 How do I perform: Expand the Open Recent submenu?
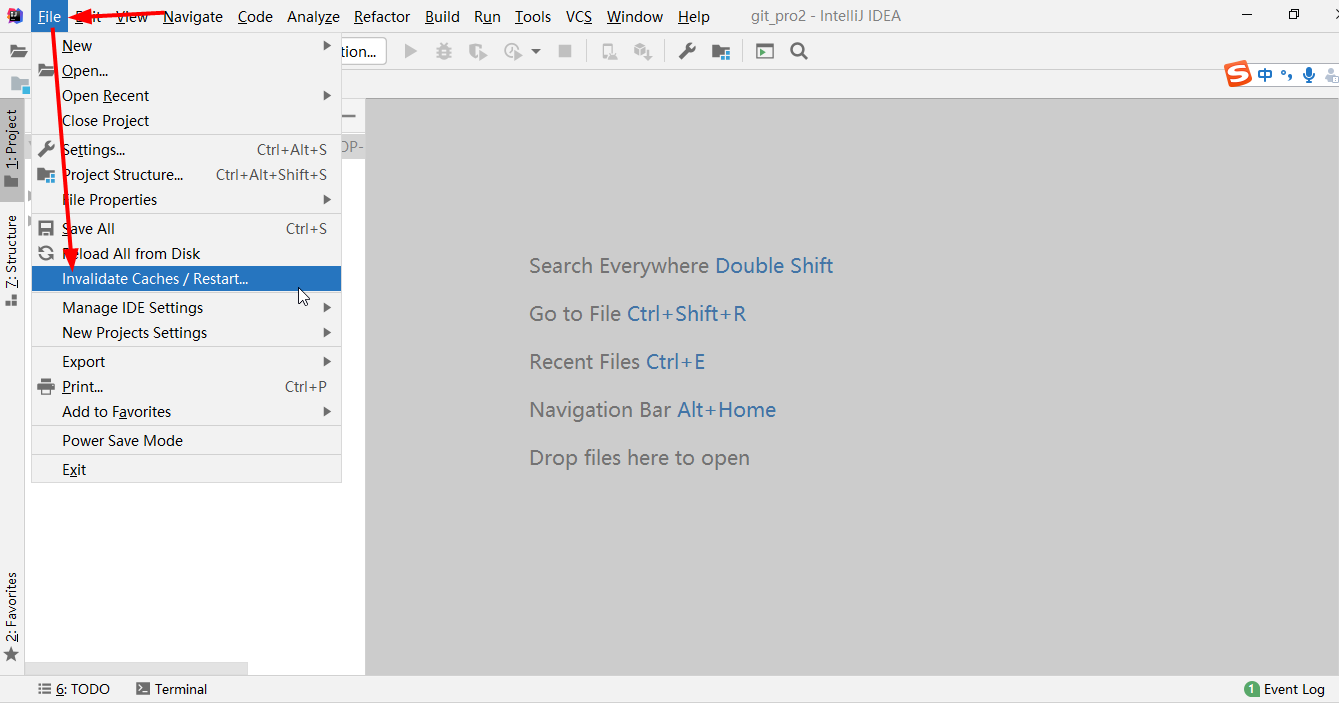pyautogui.click(x=186, y=96)
